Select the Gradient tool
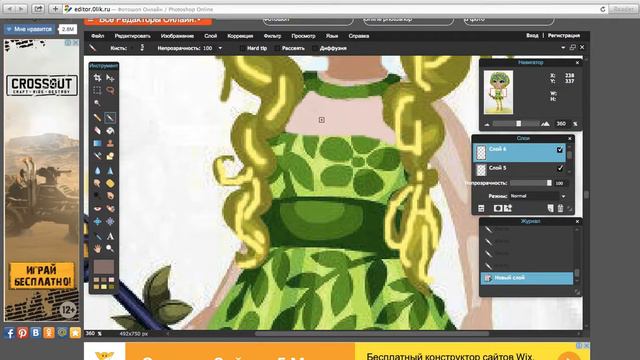Viewport: 640px width, 360px height. 97,143
